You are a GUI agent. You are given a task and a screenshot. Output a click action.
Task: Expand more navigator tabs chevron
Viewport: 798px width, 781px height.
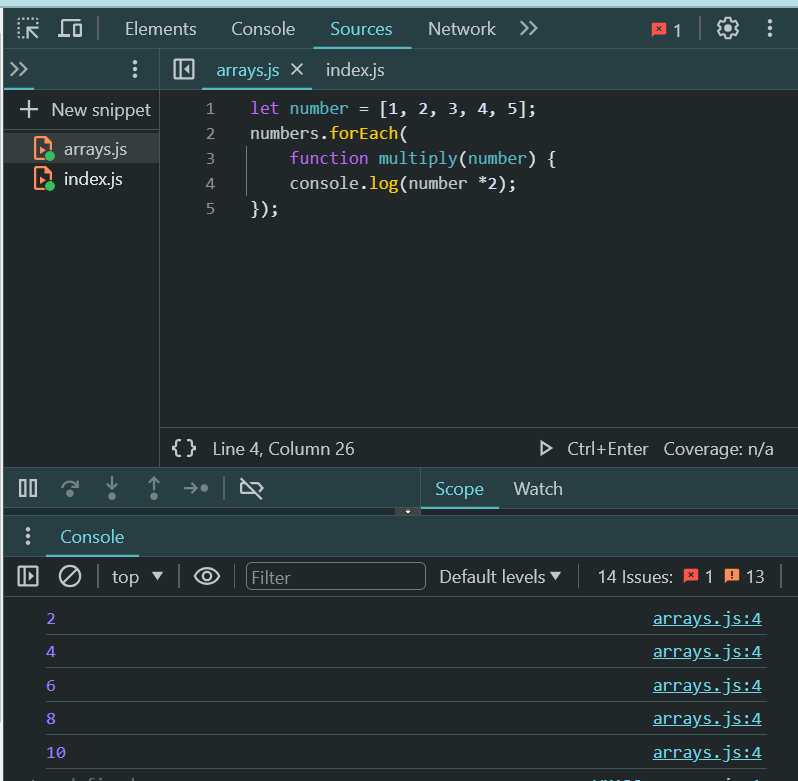coord(19,69)
